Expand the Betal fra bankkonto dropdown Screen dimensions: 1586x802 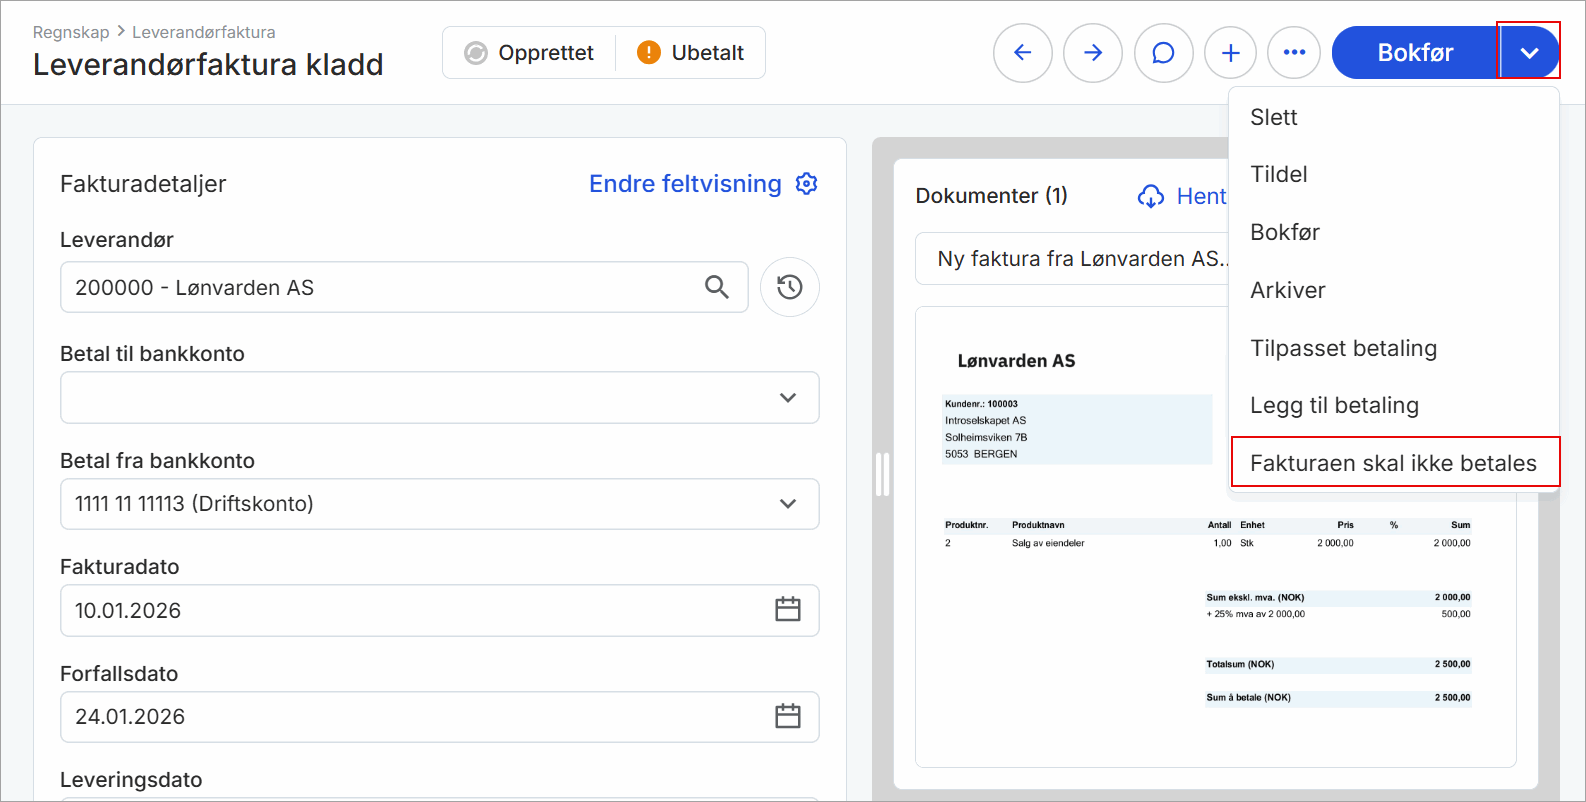(x=787, y=504)
